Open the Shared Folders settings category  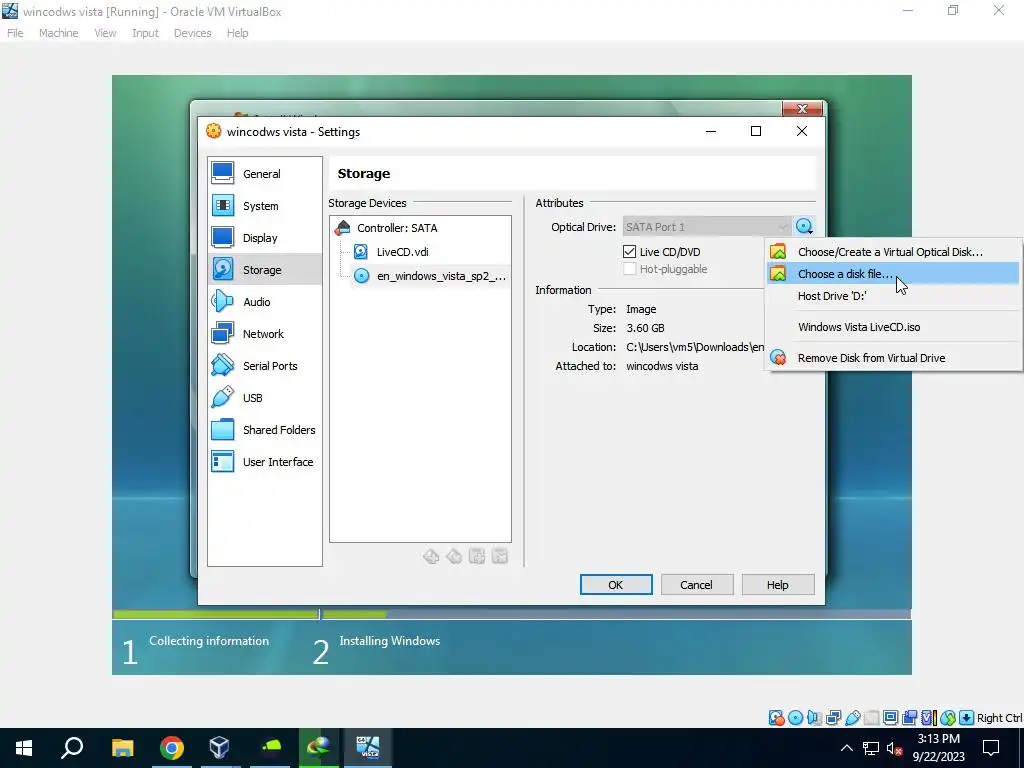(264, 430)
